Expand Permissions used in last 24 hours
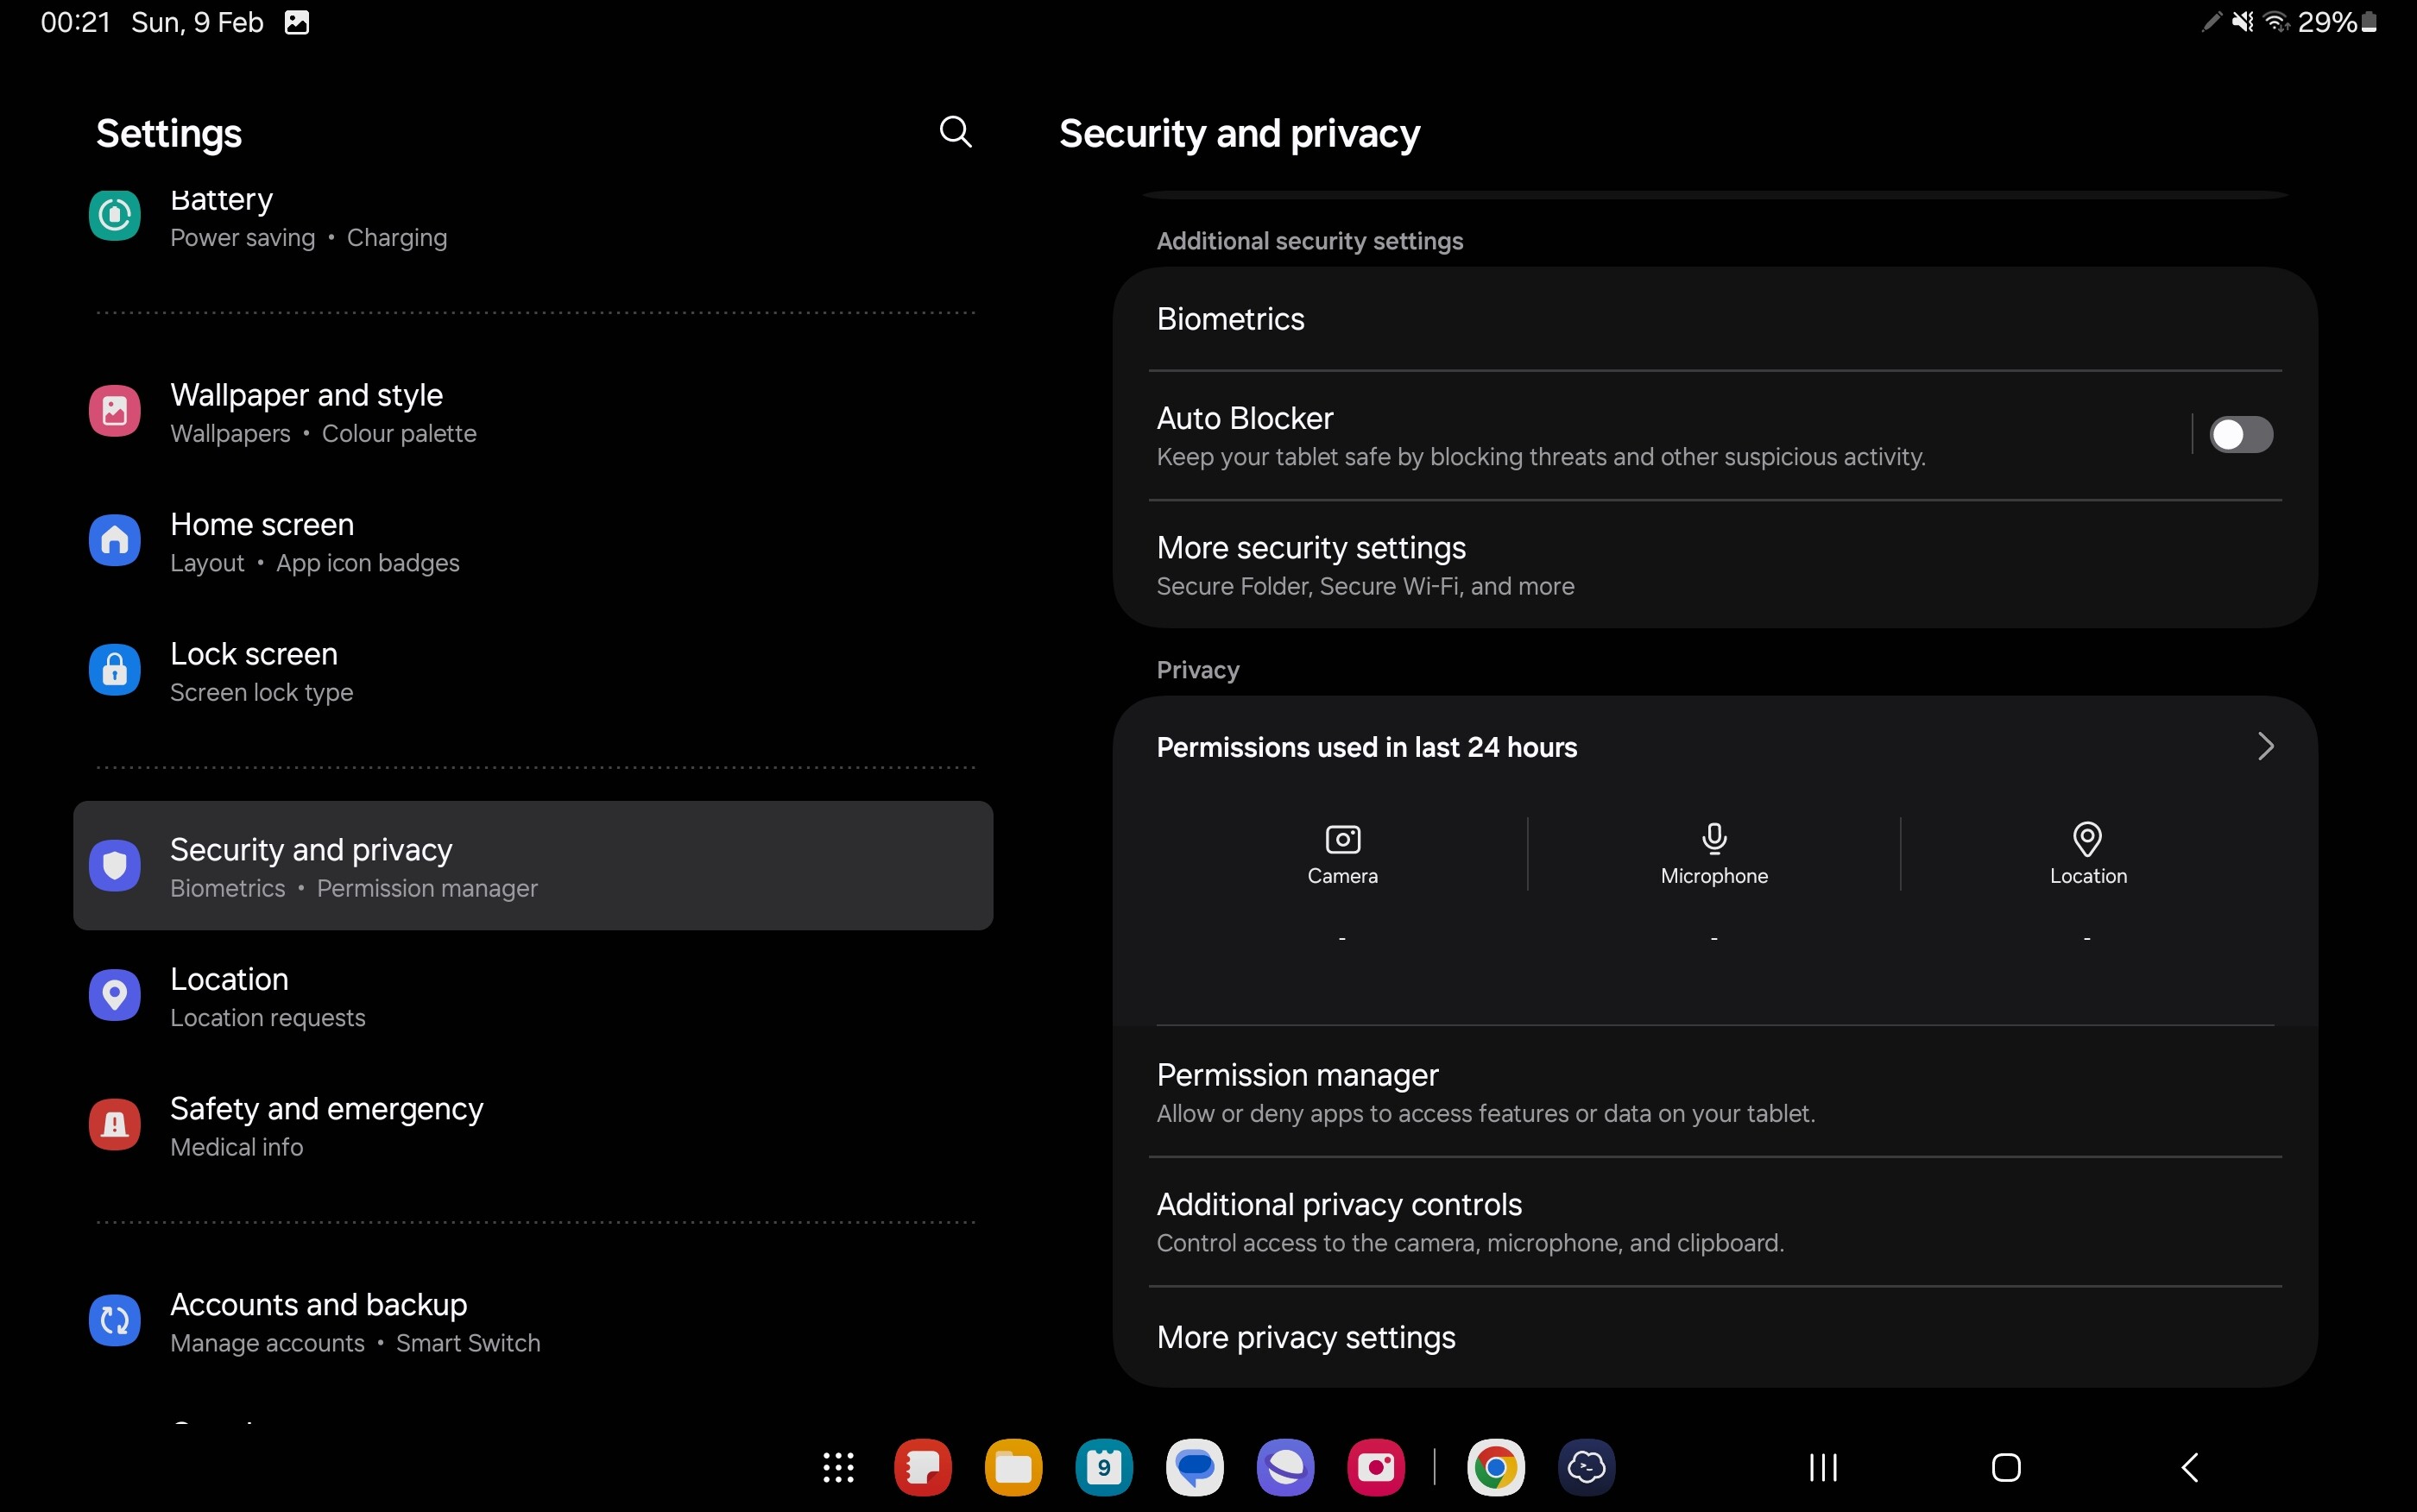Viewport: 2417px width, 1512px height. [x=2265, y=746]
